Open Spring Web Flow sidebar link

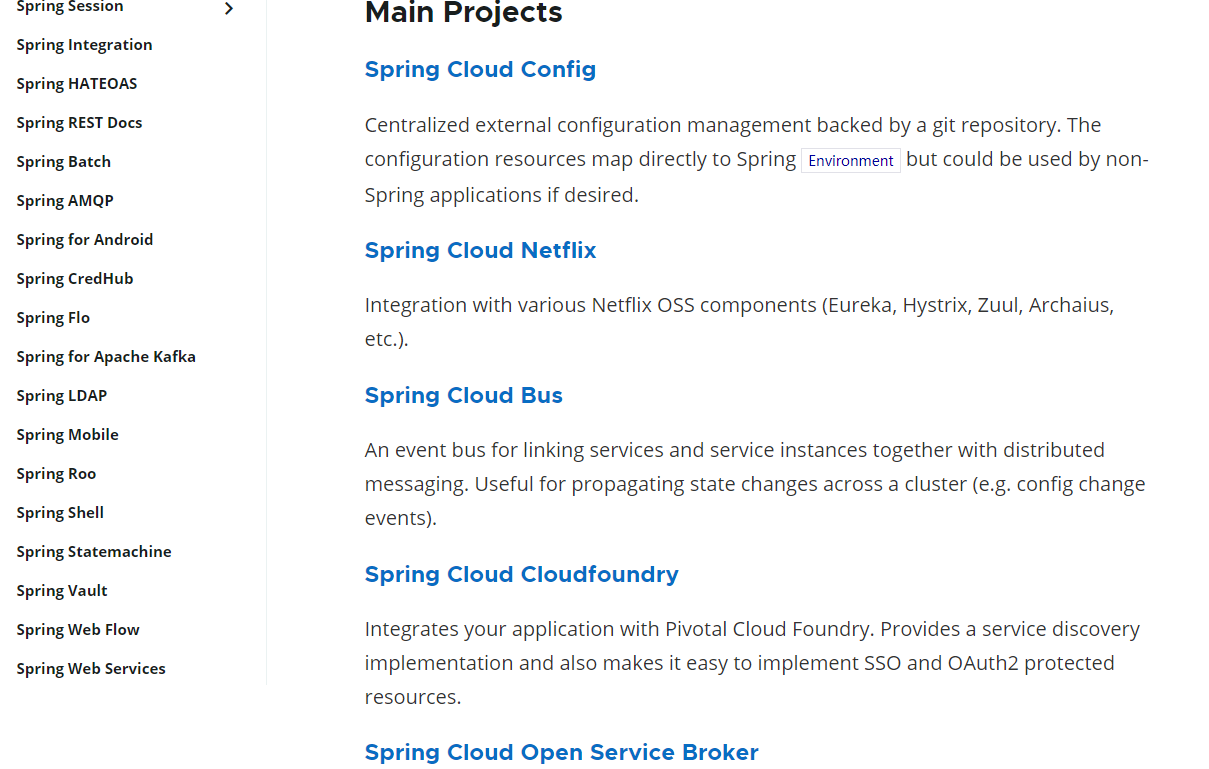(78, 630)
